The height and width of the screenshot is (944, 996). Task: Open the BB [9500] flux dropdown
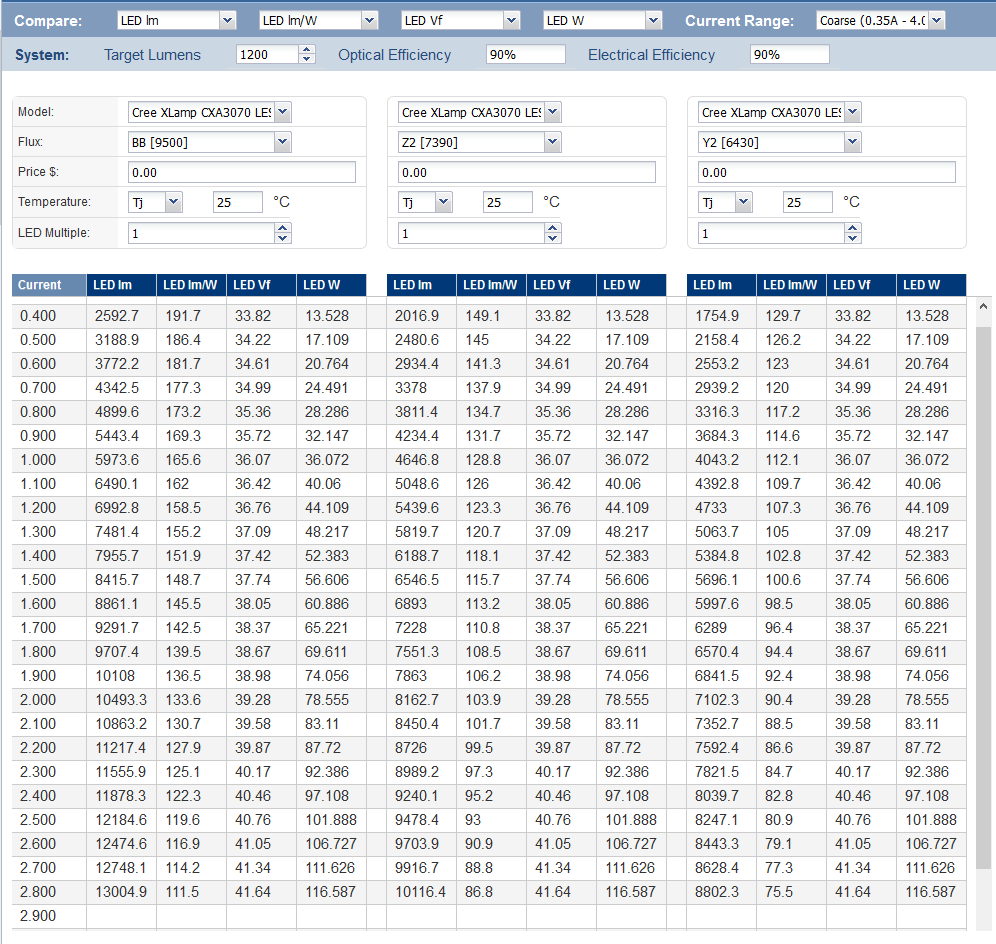point(283,142)
